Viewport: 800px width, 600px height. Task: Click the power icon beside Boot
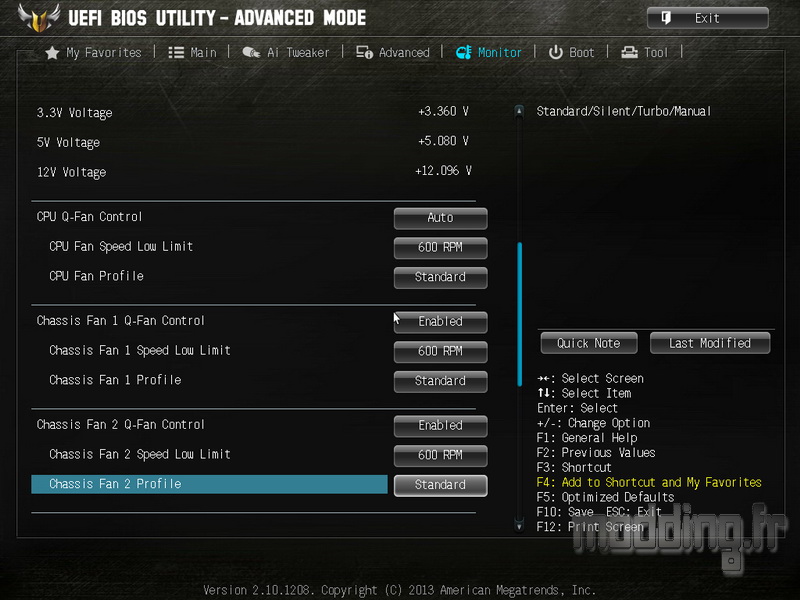click(x=556, y=53)
